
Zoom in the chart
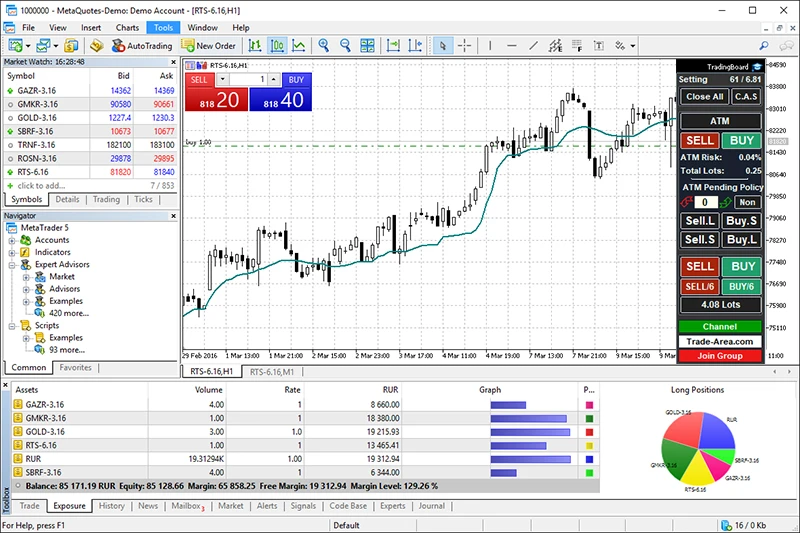(323, 46)
